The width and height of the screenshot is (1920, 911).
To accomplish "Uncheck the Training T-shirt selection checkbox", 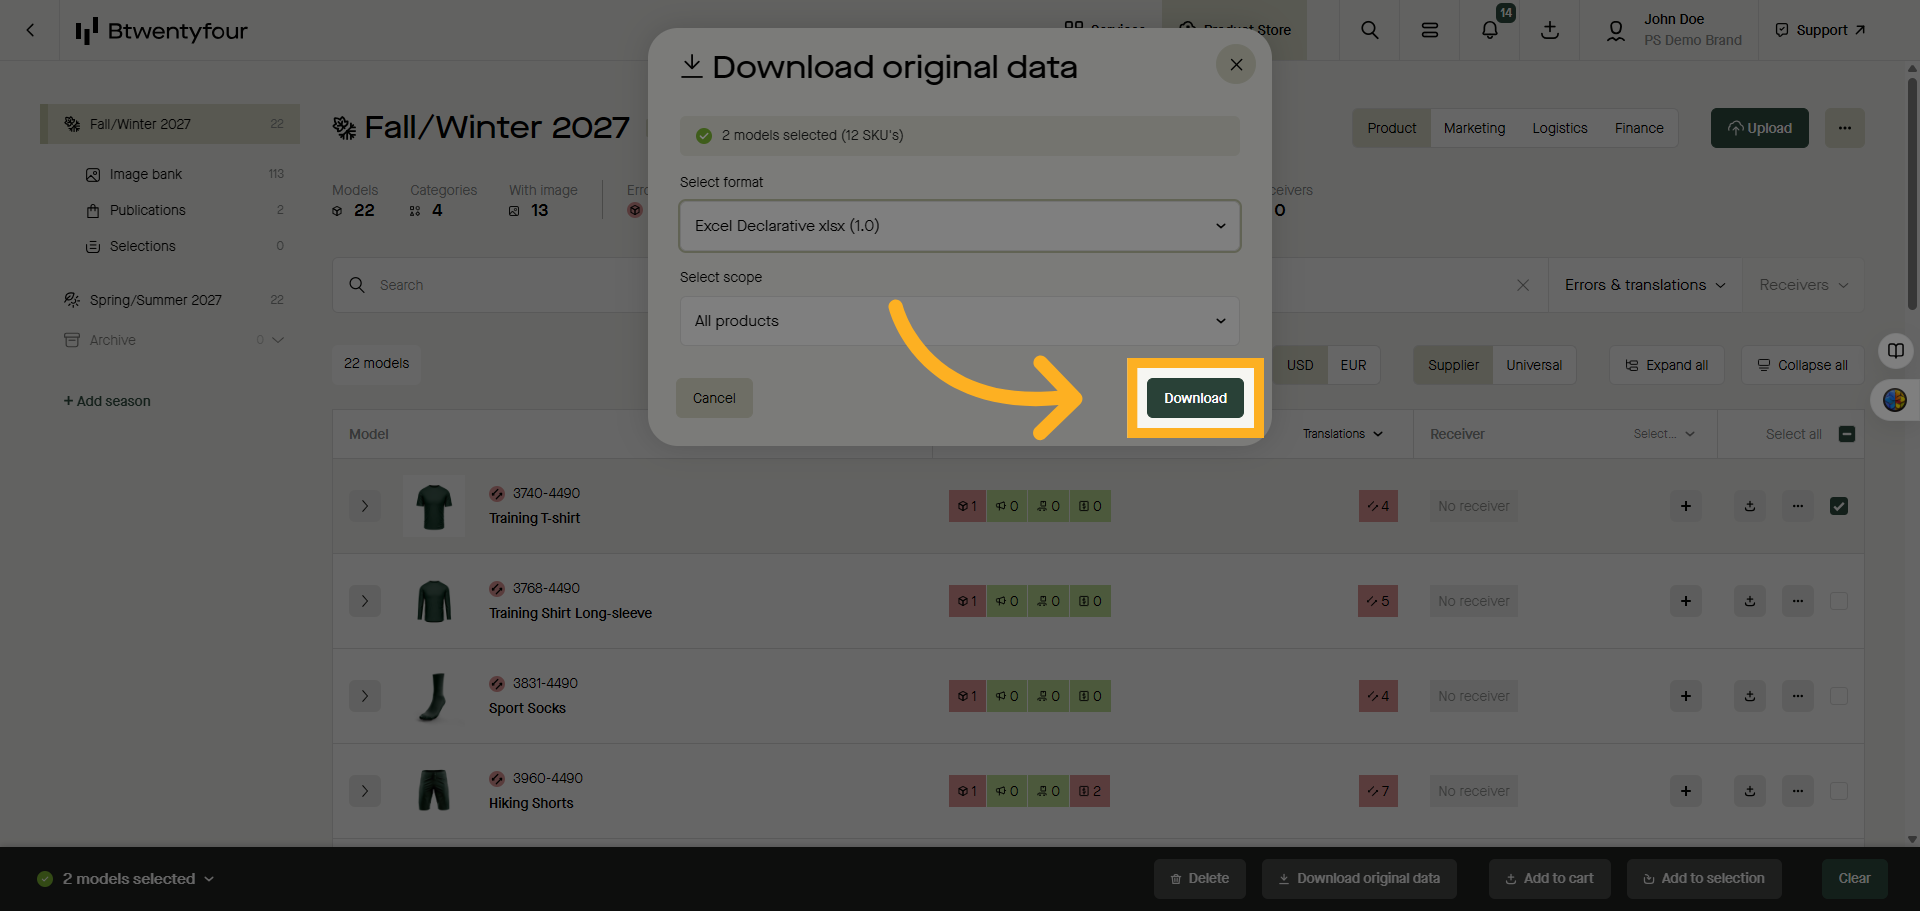I will [1839, 506].
